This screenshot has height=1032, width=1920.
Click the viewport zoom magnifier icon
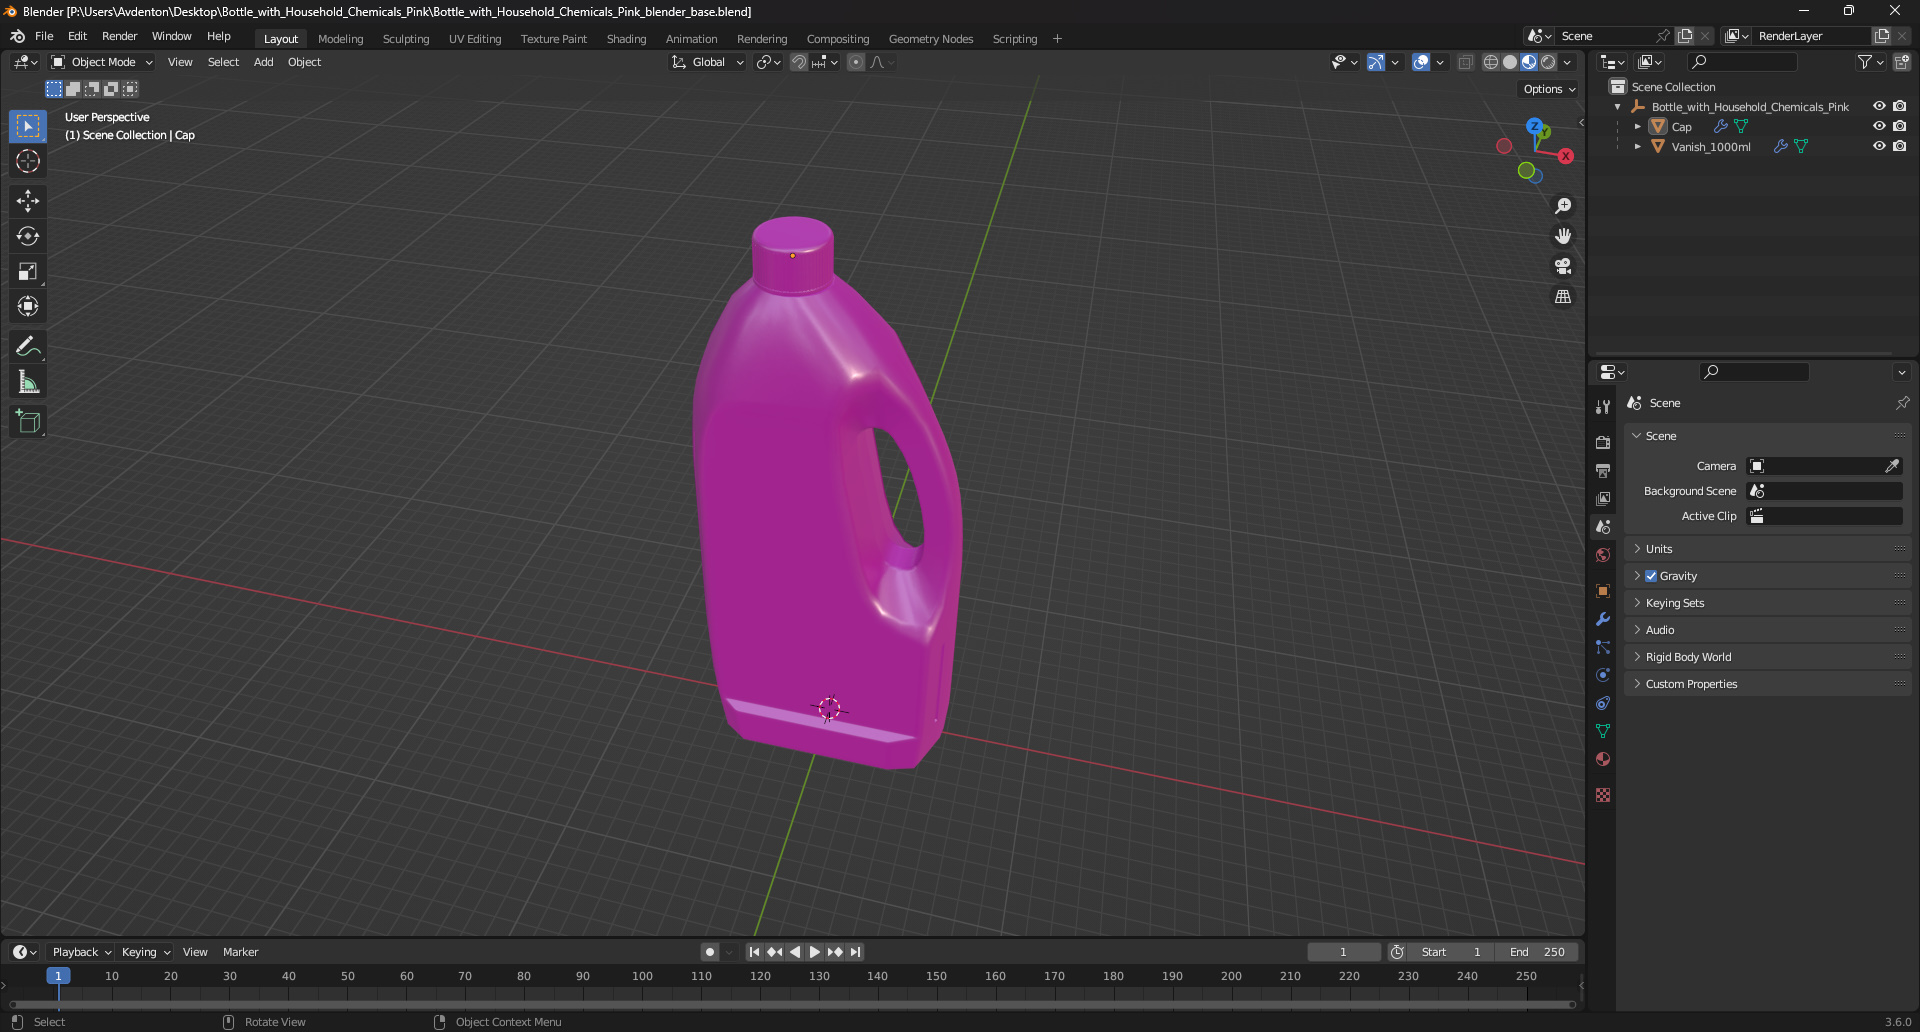pyautogui.click(x=1563, y=206)
